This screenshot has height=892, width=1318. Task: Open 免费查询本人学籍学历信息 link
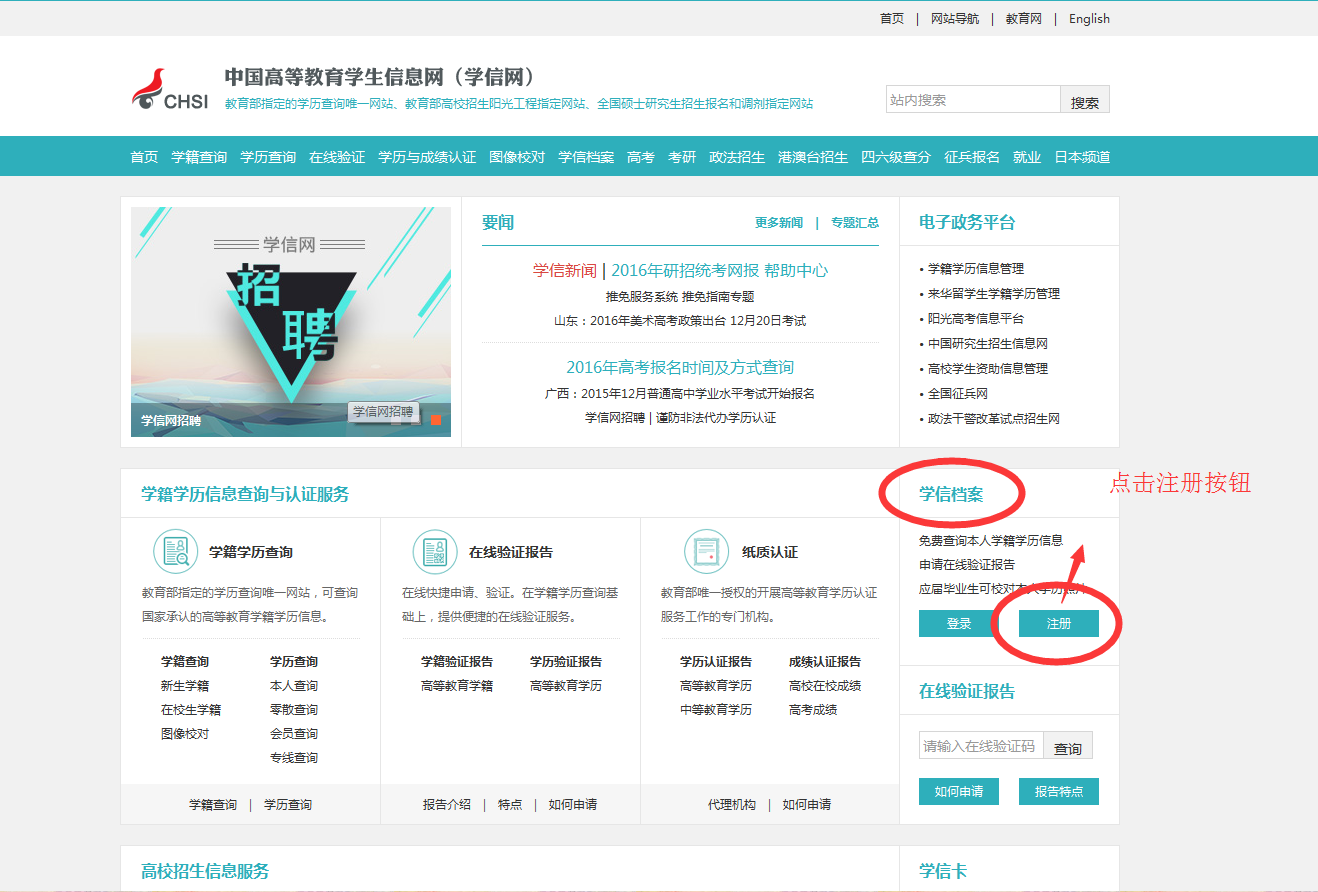(x=991, y=541)
